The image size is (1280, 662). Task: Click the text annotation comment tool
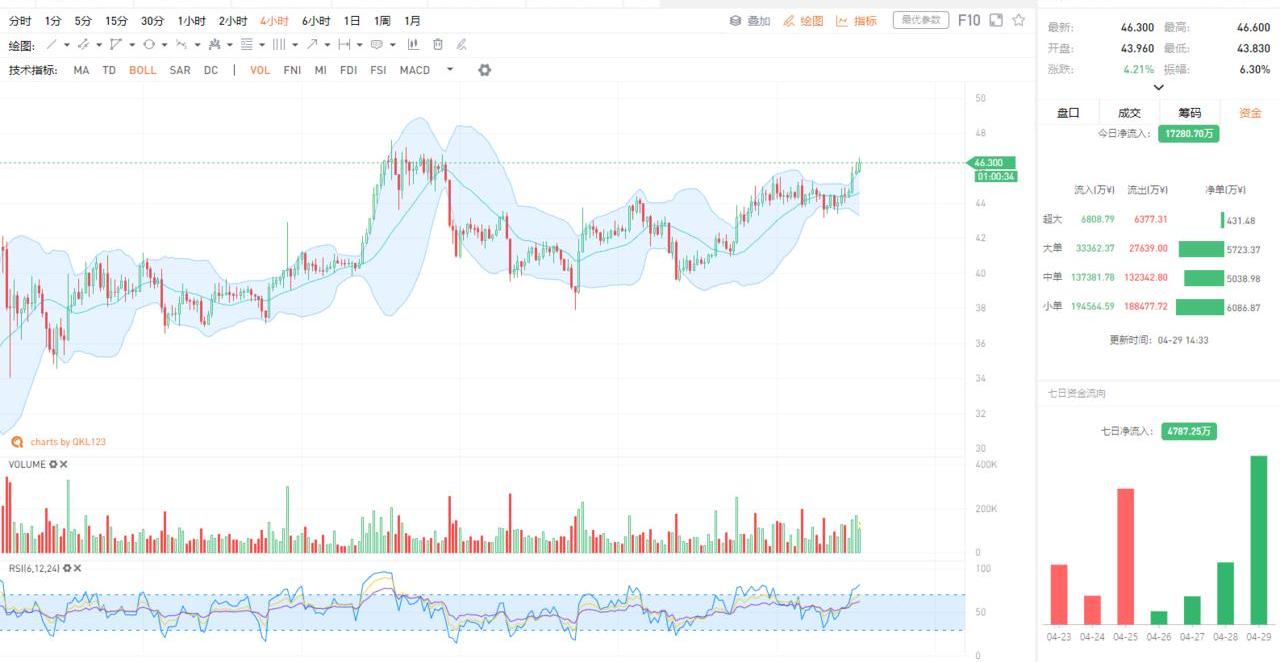(376, 45)
